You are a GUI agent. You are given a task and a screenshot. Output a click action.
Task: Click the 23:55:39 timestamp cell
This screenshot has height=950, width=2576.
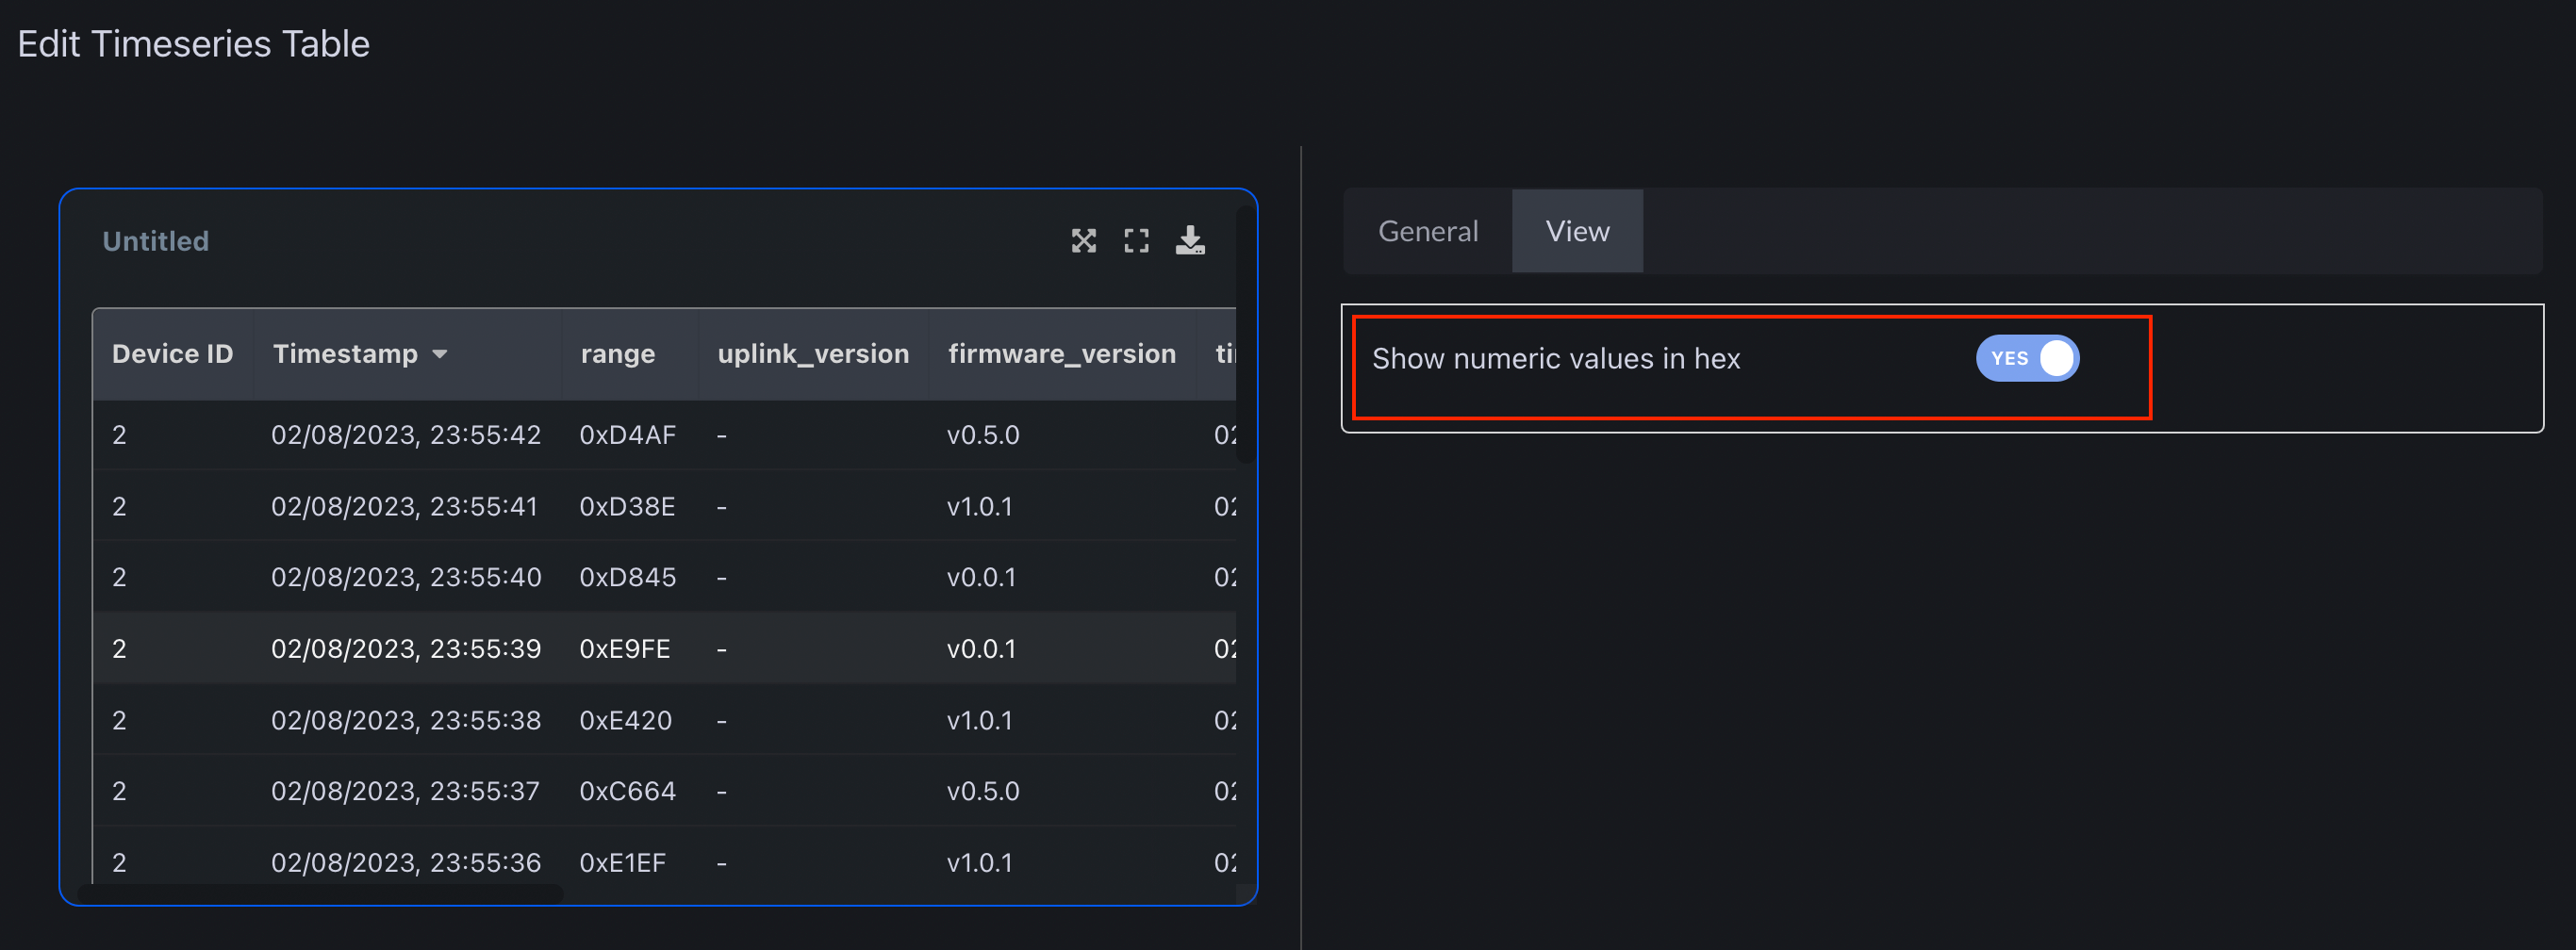click(x=405, y=649)
